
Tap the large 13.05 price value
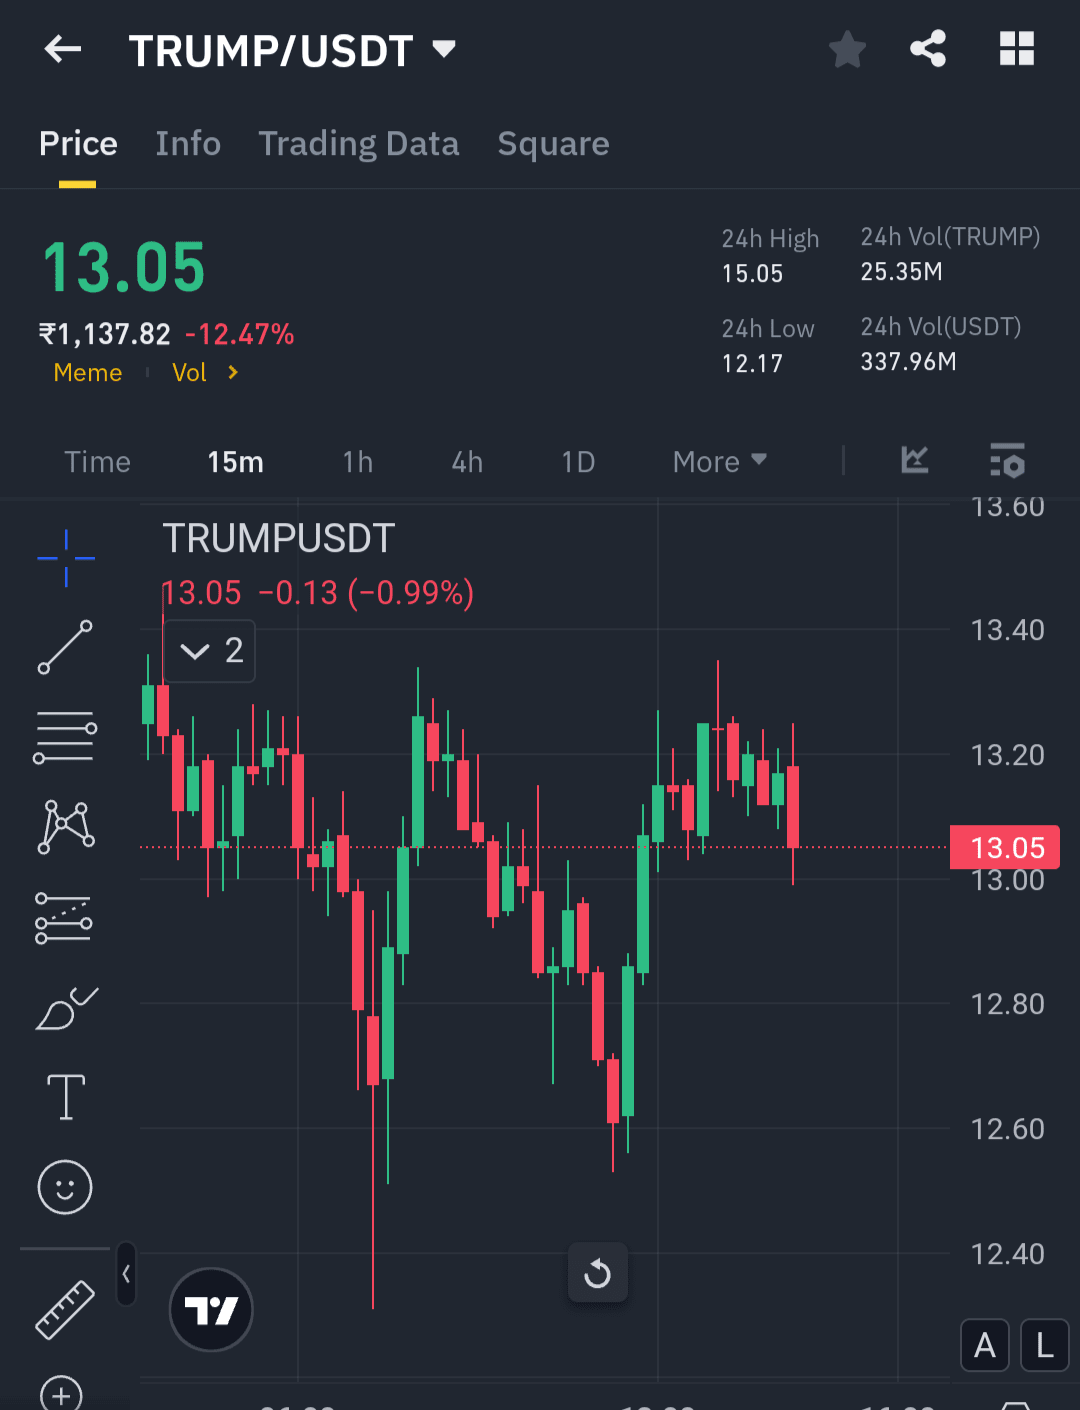(x=124, y=268)
